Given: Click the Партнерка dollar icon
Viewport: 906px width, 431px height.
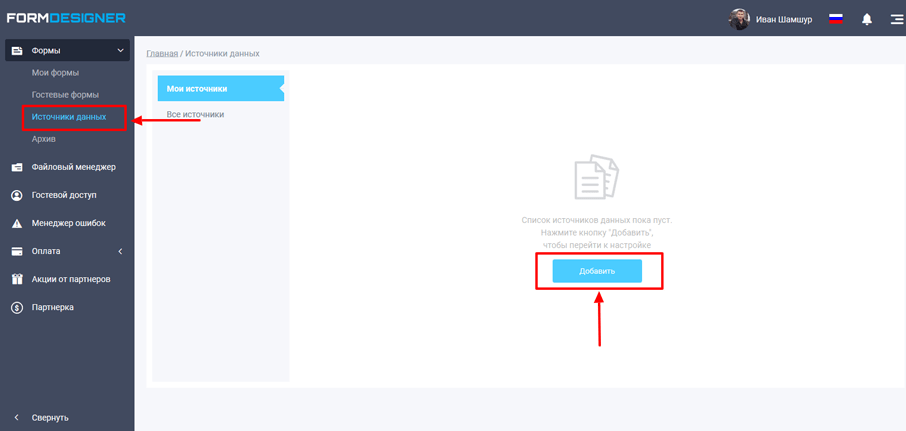Looking at the screenshot, I should coord(17,307).
